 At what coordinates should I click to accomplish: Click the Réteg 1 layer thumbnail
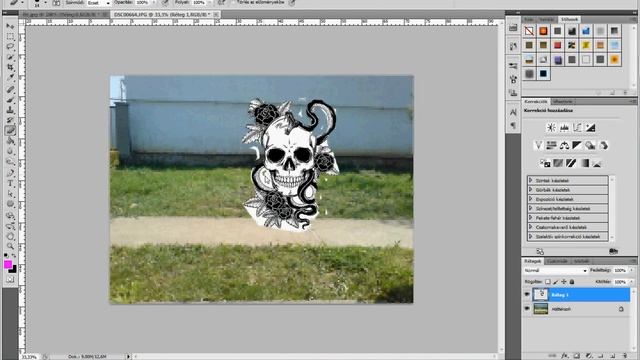pyautogui.click(x=541, y=294)
